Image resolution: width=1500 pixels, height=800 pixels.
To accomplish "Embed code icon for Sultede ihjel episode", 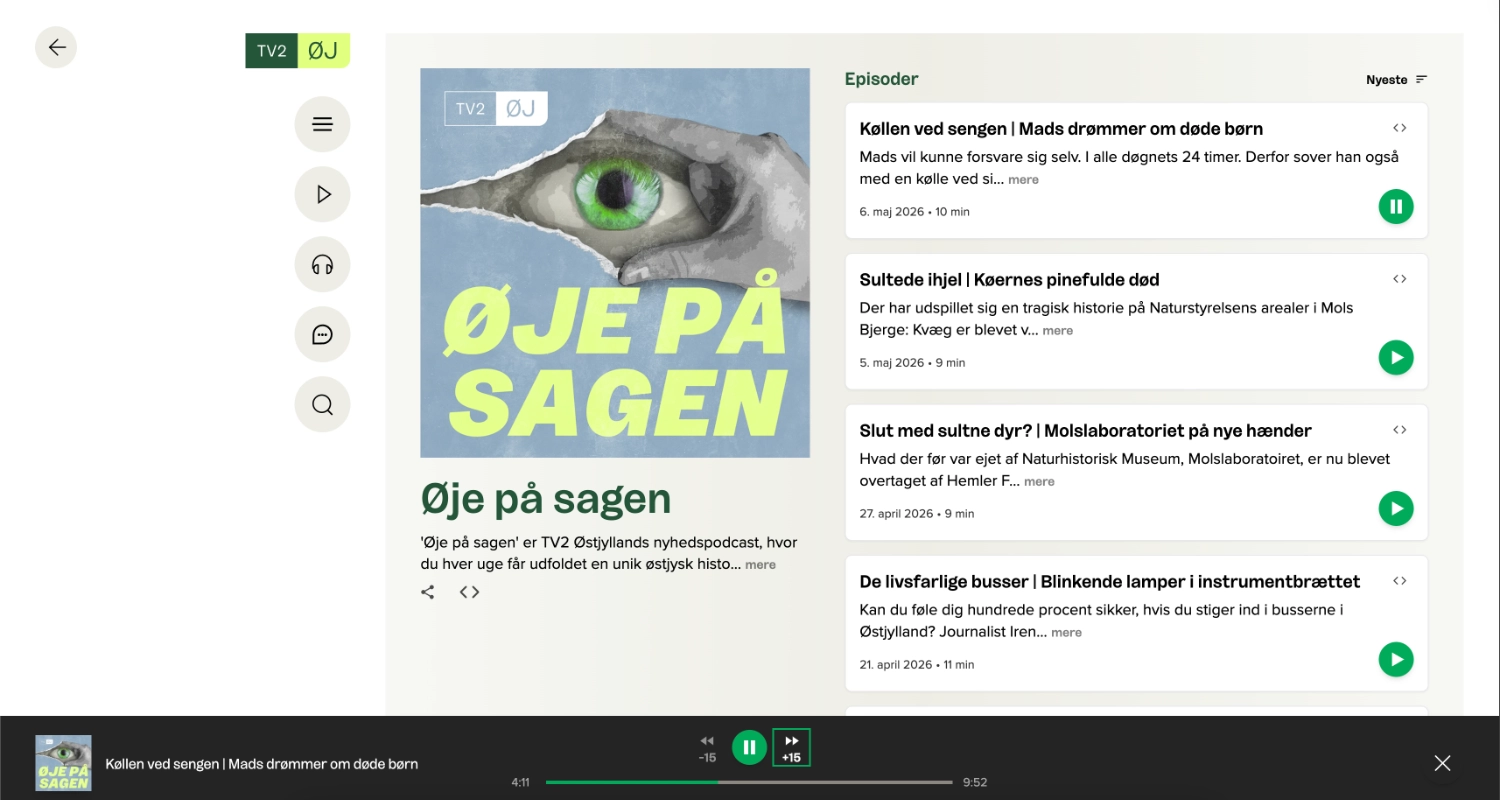I will tap(1400, 279).
